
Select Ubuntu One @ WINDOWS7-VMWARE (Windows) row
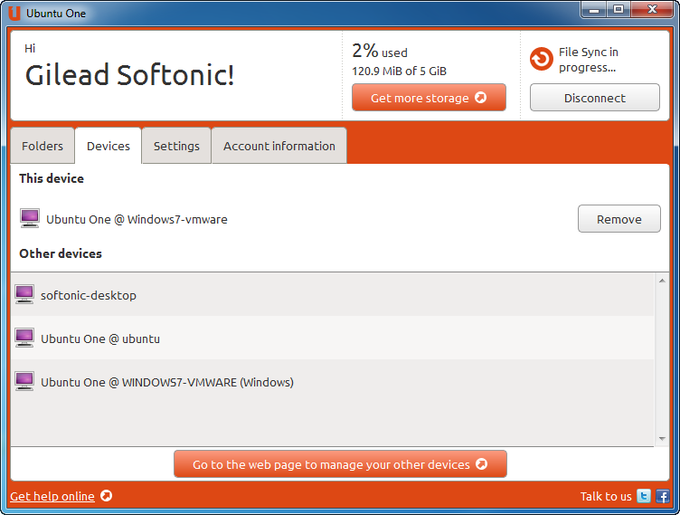[x=333, y=381]
